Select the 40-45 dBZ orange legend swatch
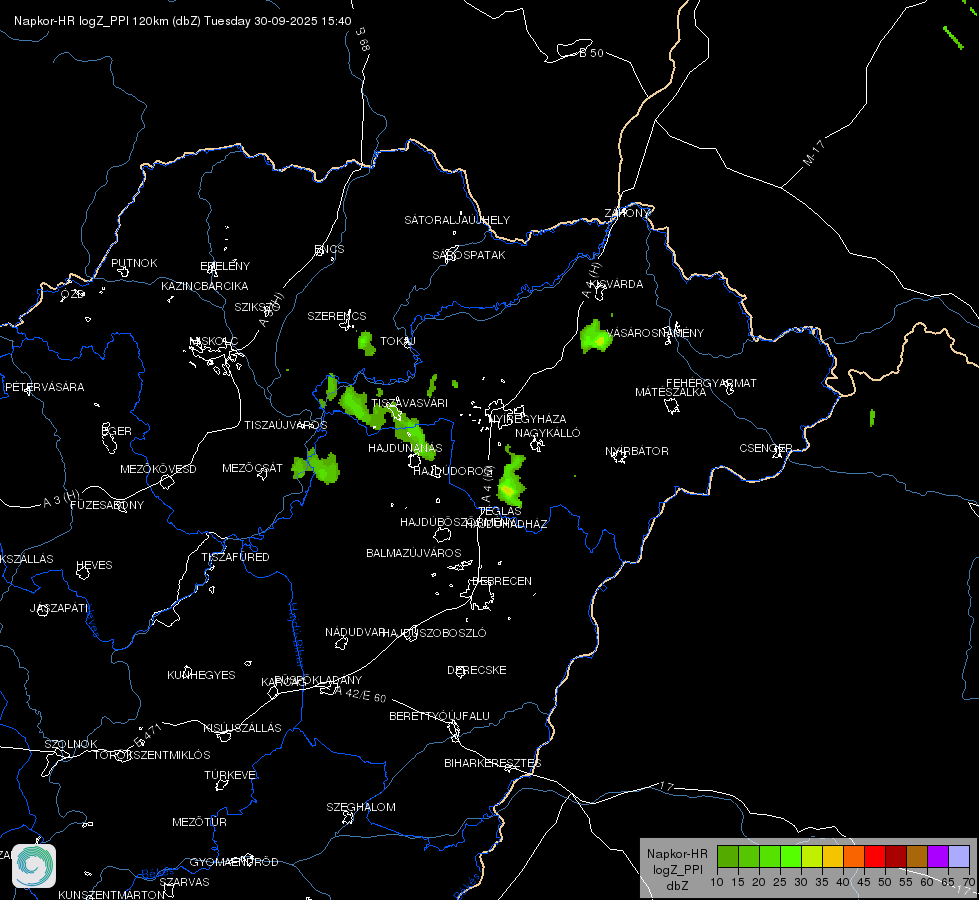The image size is (979, 900). 854,857
